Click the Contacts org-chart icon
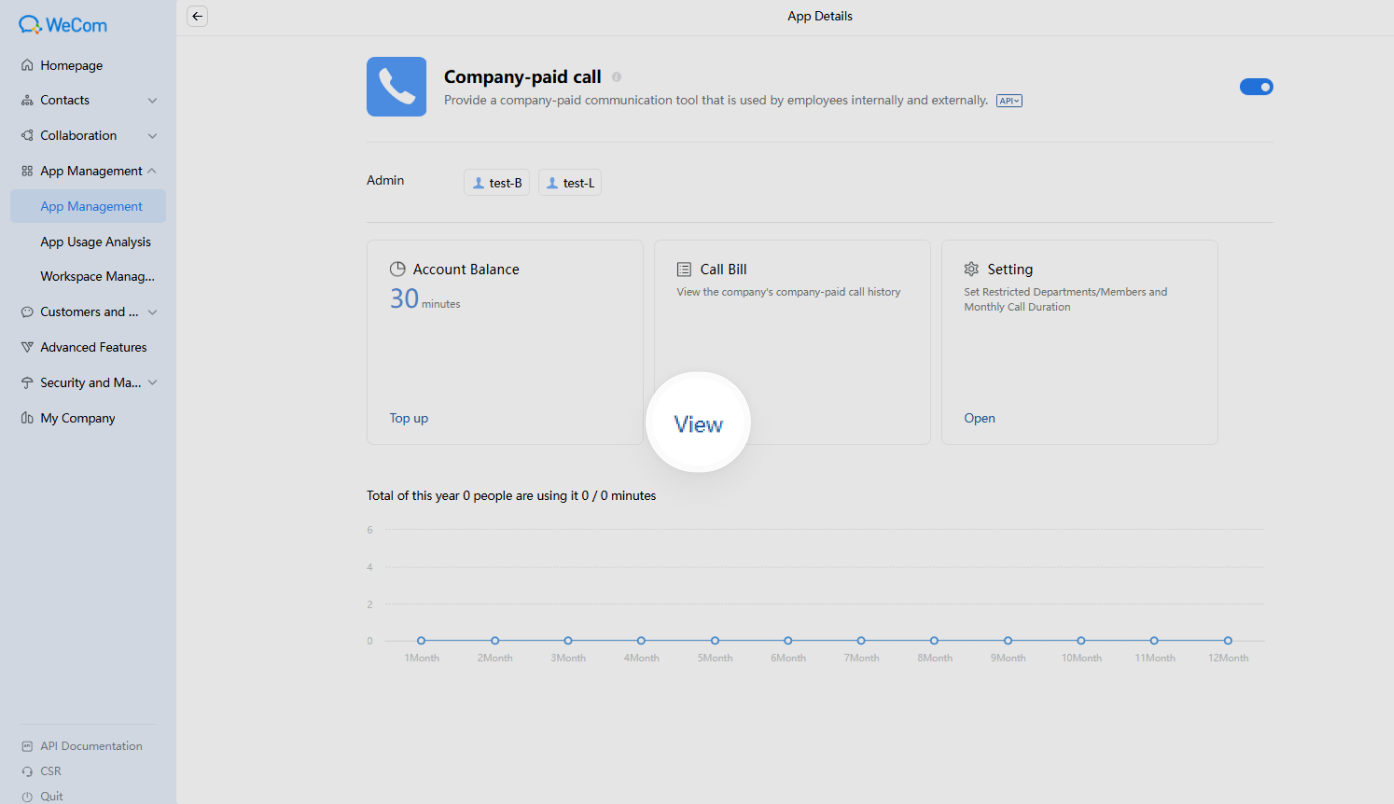This screenshot has width=1394, height=804. [x=27, y=101]
